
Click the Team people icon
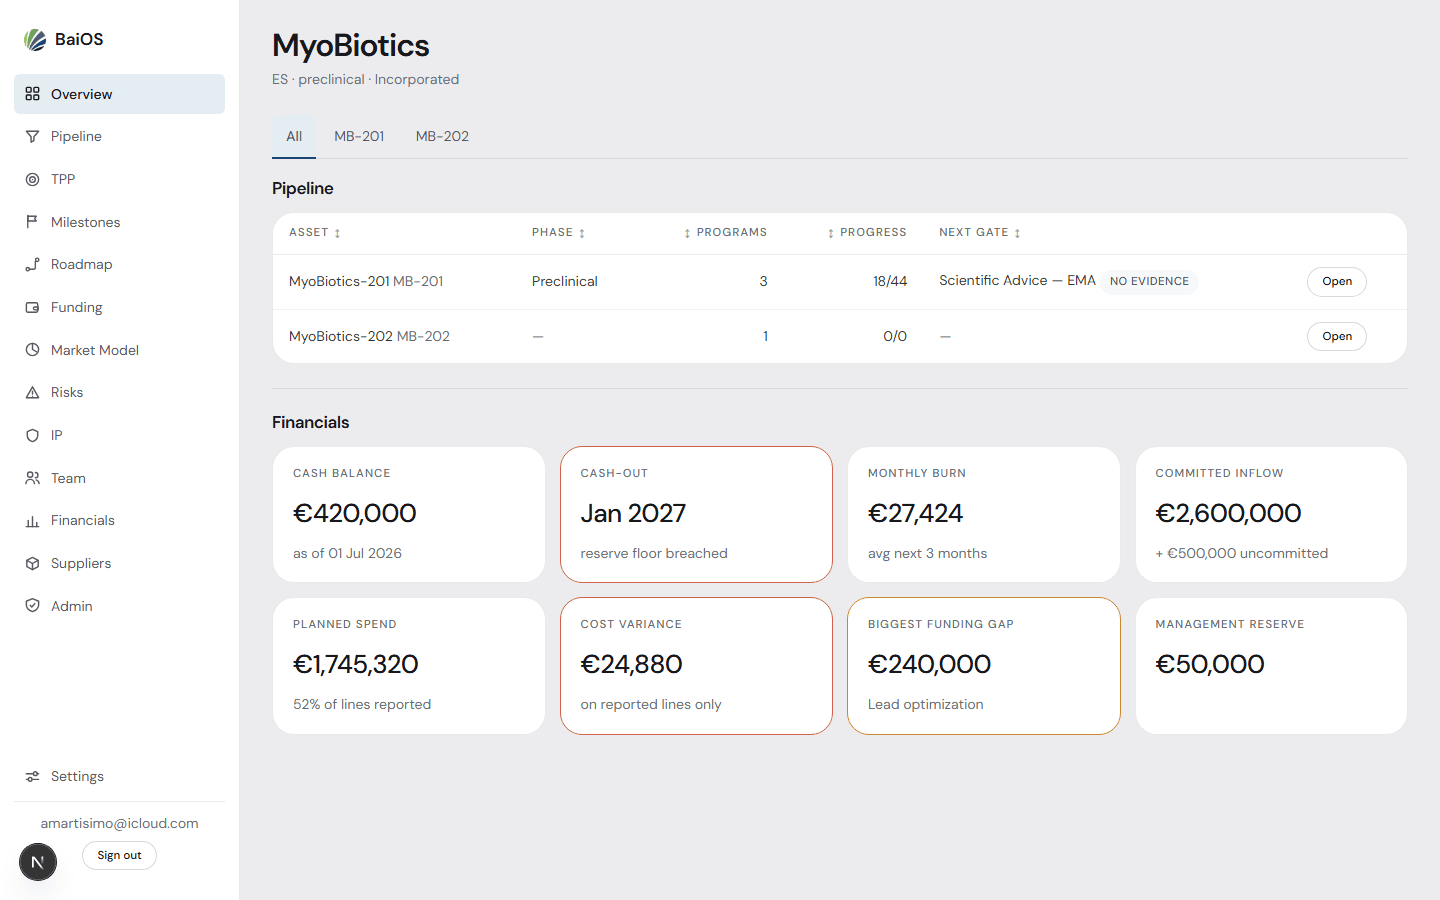click(32, 478)
